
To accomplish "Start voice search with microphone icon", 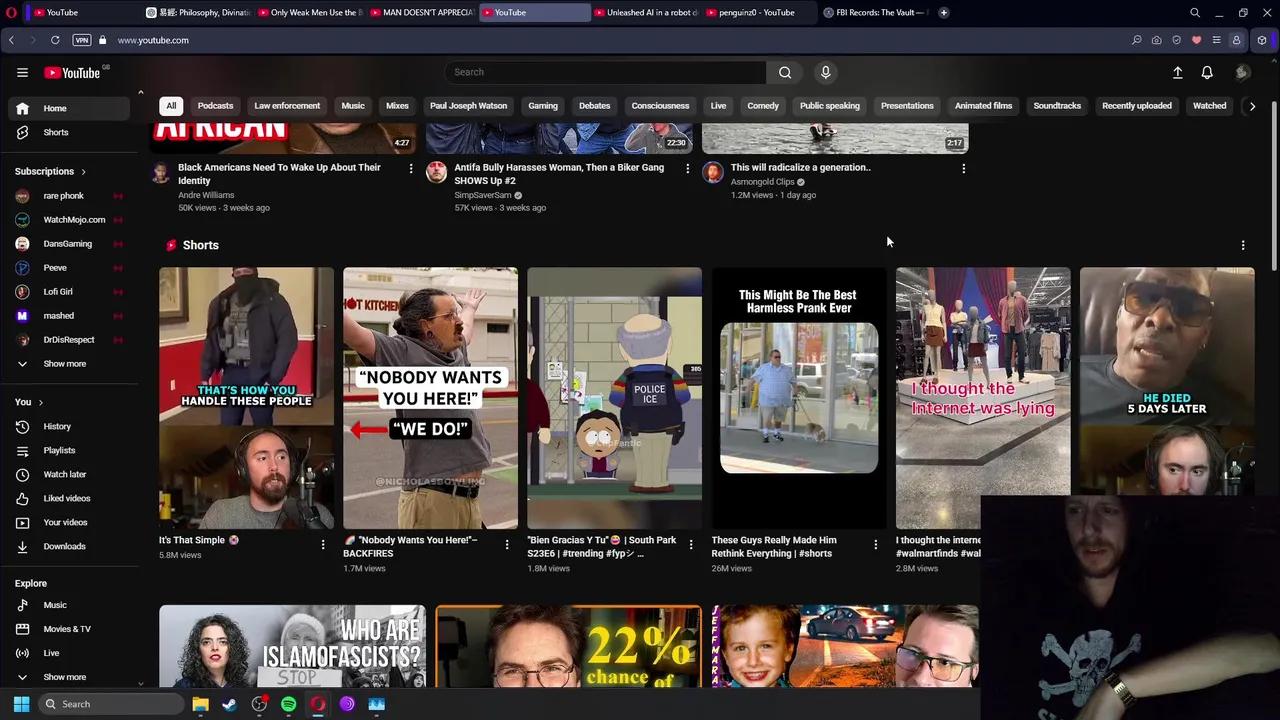I will point(826,72).
